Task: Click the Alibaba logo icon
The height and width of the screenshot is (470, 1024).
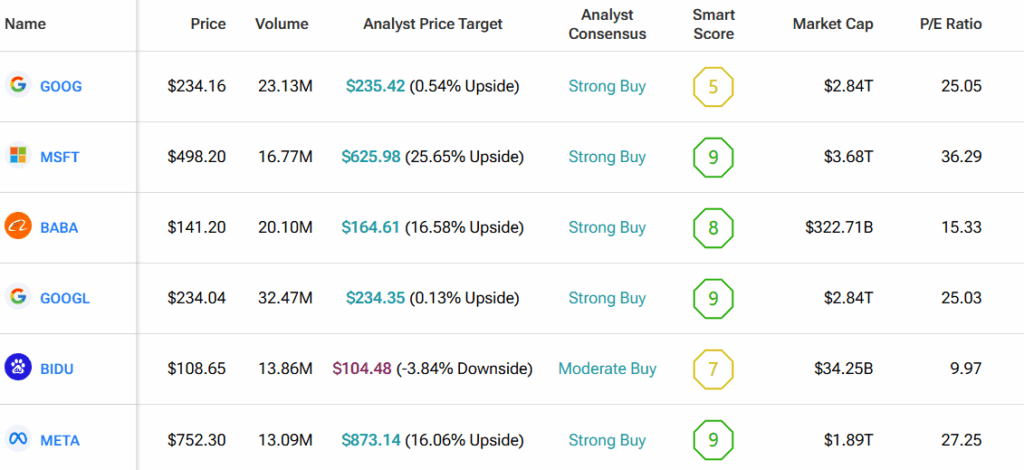Action: pyautogui.click(x=16, y=227)
